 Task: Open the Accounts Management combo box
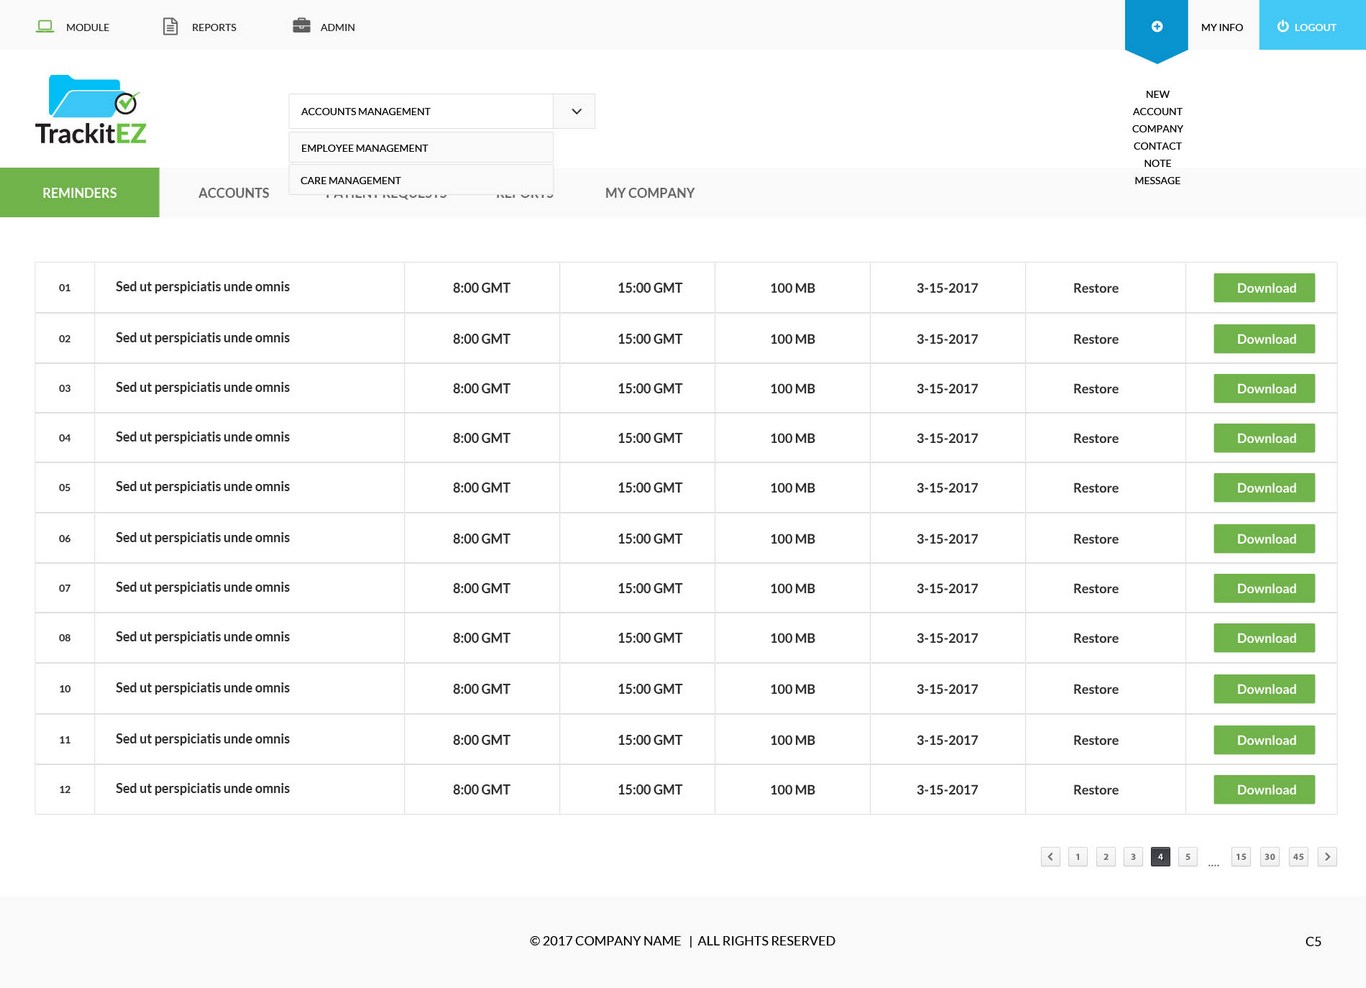point(442,111)
